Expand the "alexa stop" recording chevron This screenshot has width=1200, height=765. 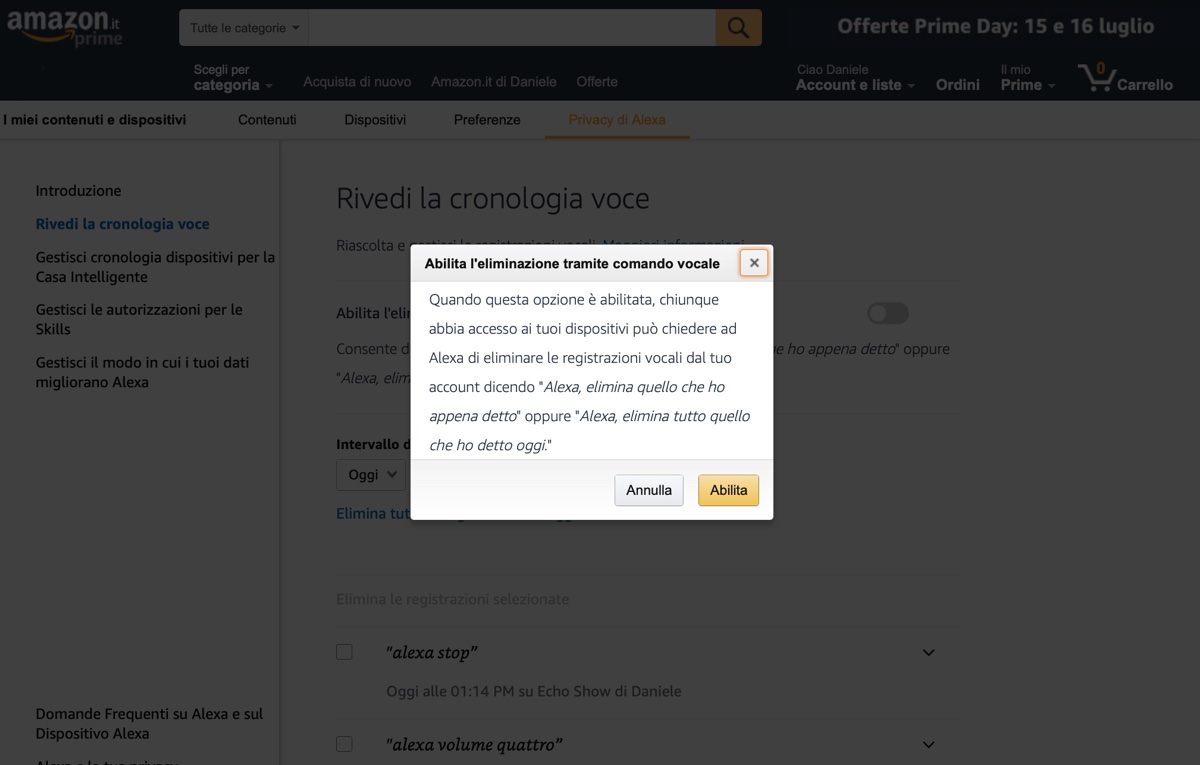point(928,653)
